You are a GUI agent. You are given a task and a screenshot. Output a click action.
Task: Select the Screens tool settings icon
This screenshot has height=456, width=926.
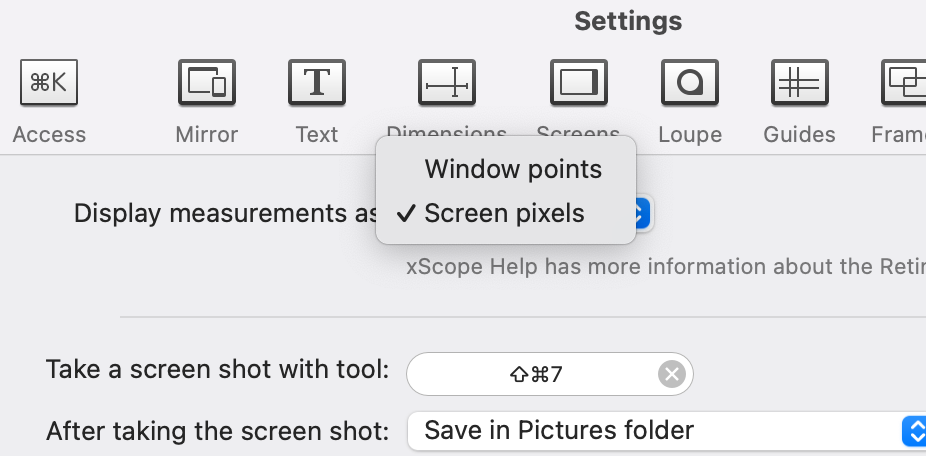pyautogui.click(x=578, y=82)
